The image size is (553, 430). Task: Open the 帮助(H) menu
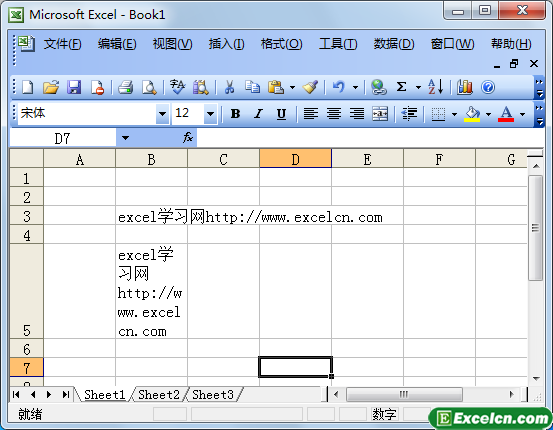pos(511,44)
